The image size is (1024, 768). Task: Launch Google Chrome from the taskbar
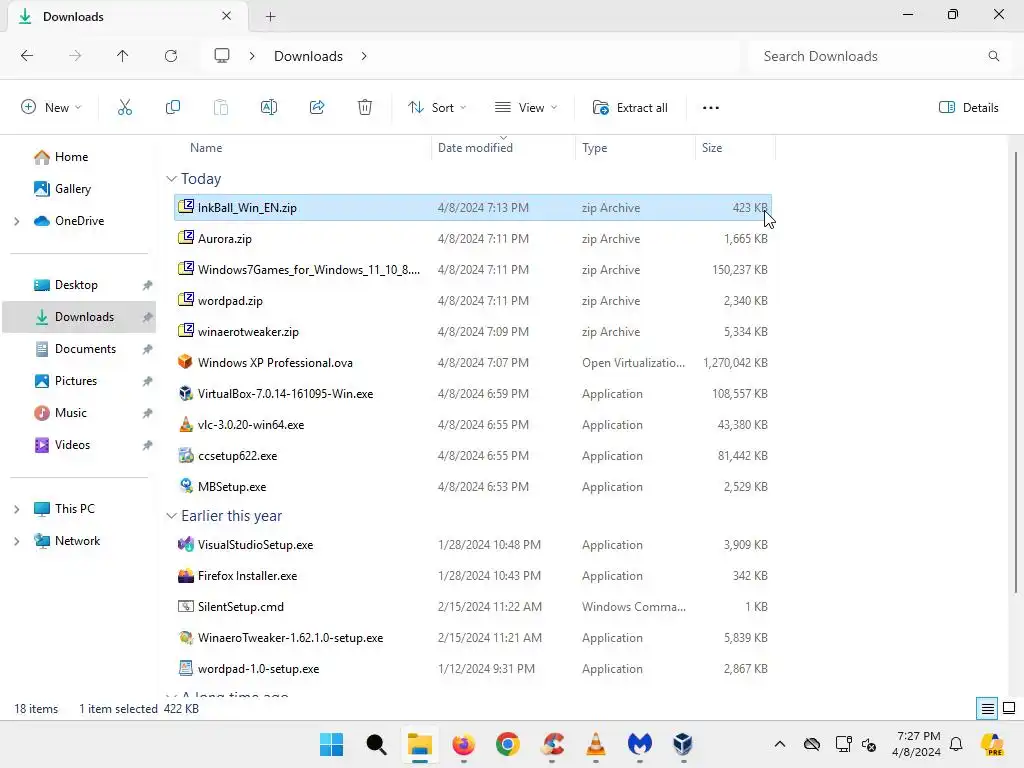click(508, 744)
